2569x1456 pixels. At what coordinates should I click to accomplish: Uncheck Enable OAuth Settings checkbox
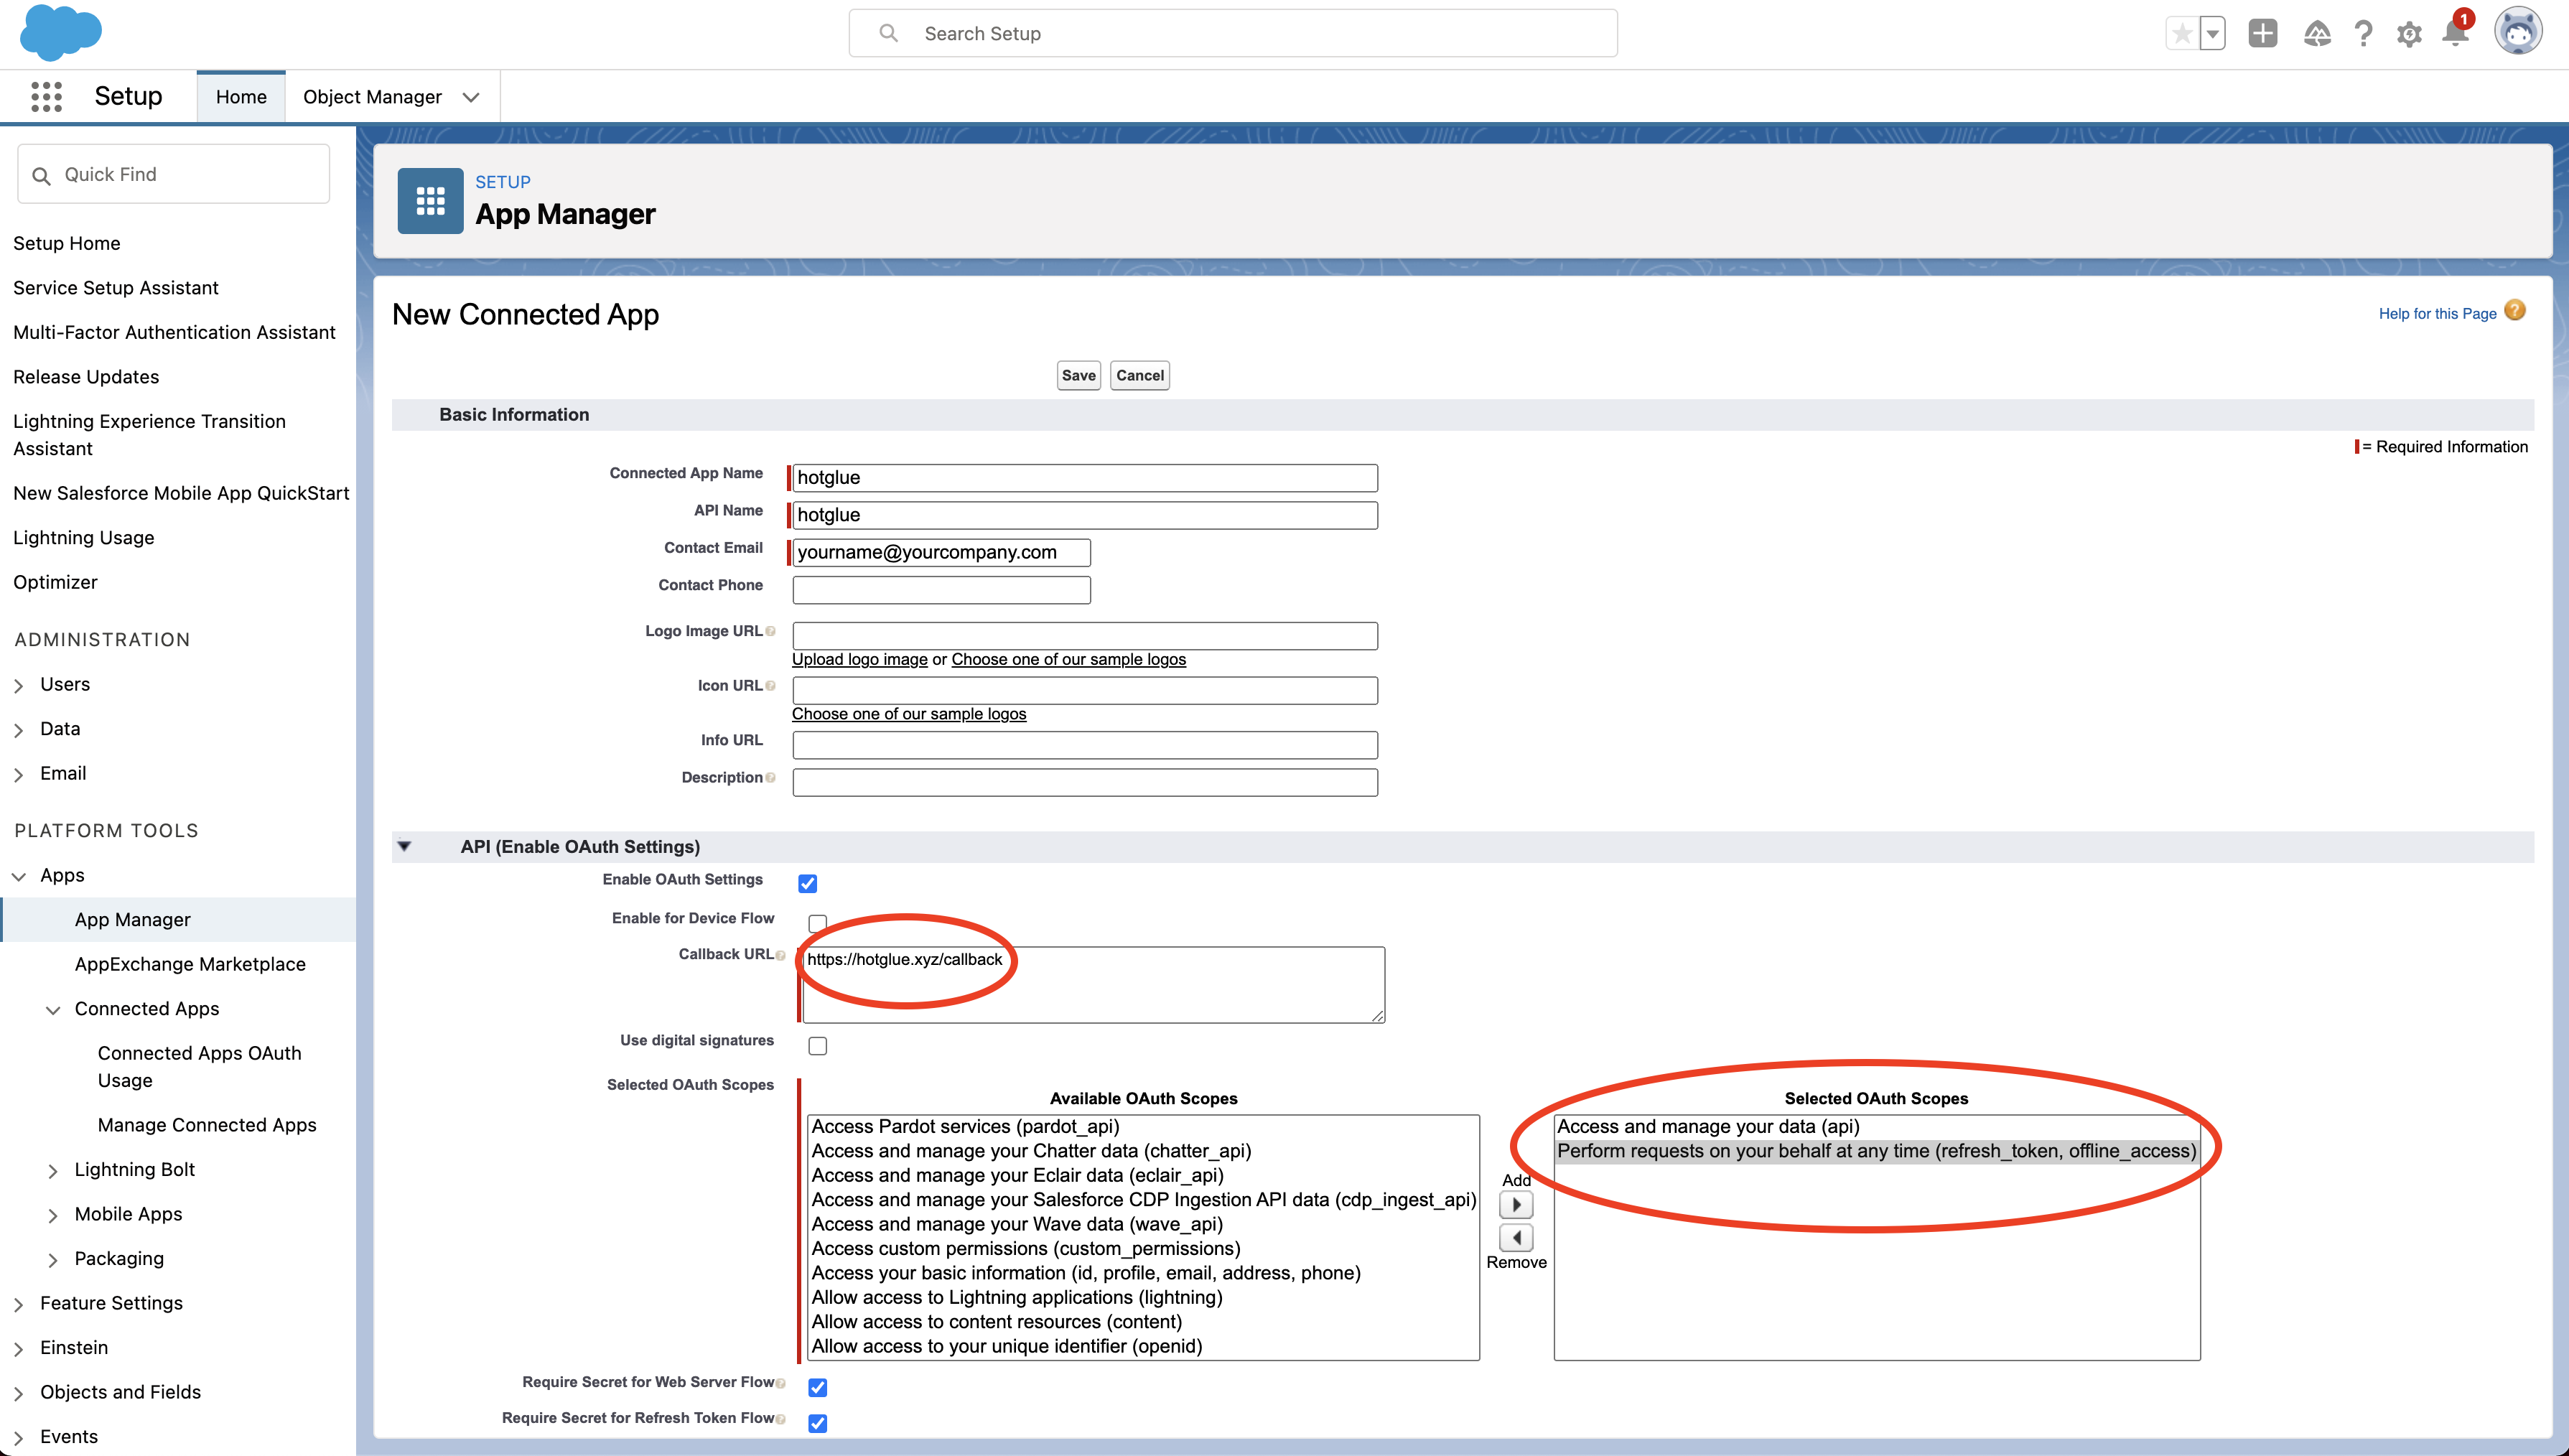[808, 884]
